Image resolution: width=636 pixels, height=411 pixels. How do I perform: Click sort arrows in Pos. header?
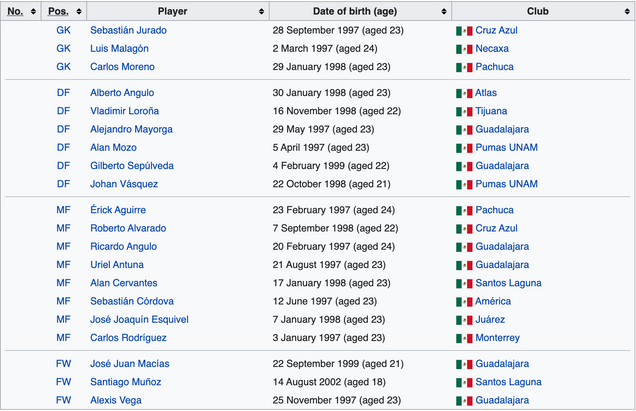click(78, 11)
